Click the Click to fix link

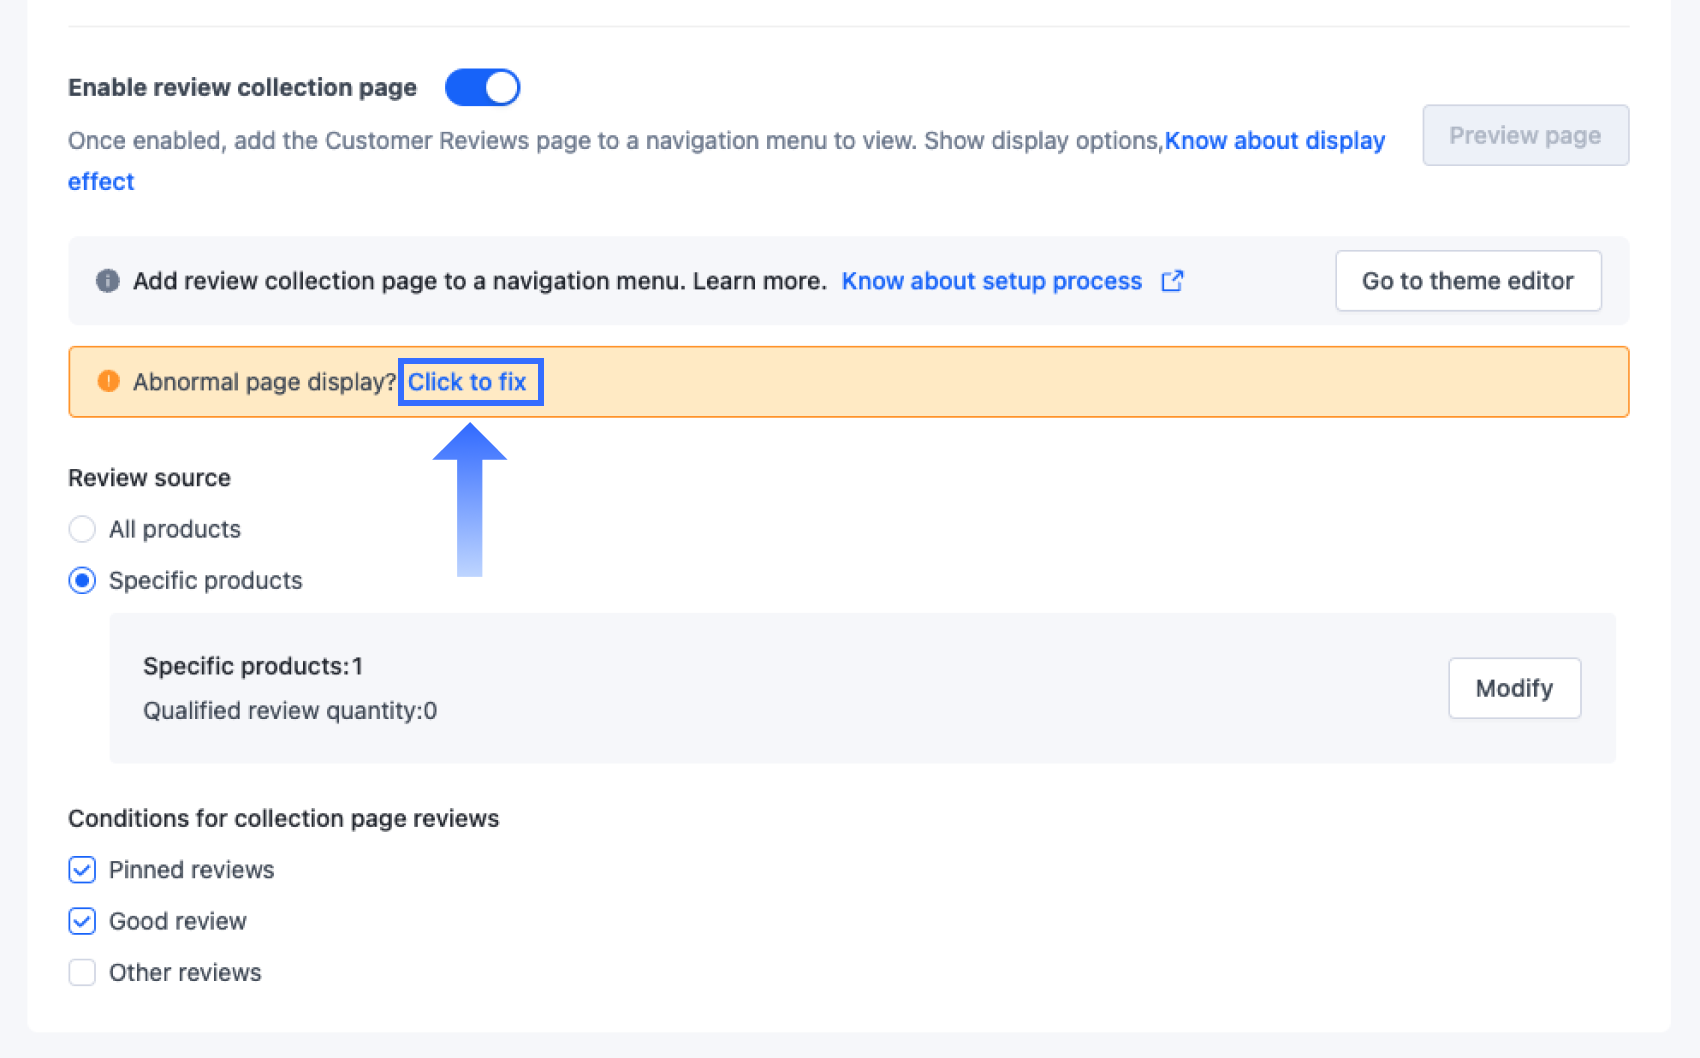tap(467, 382)
